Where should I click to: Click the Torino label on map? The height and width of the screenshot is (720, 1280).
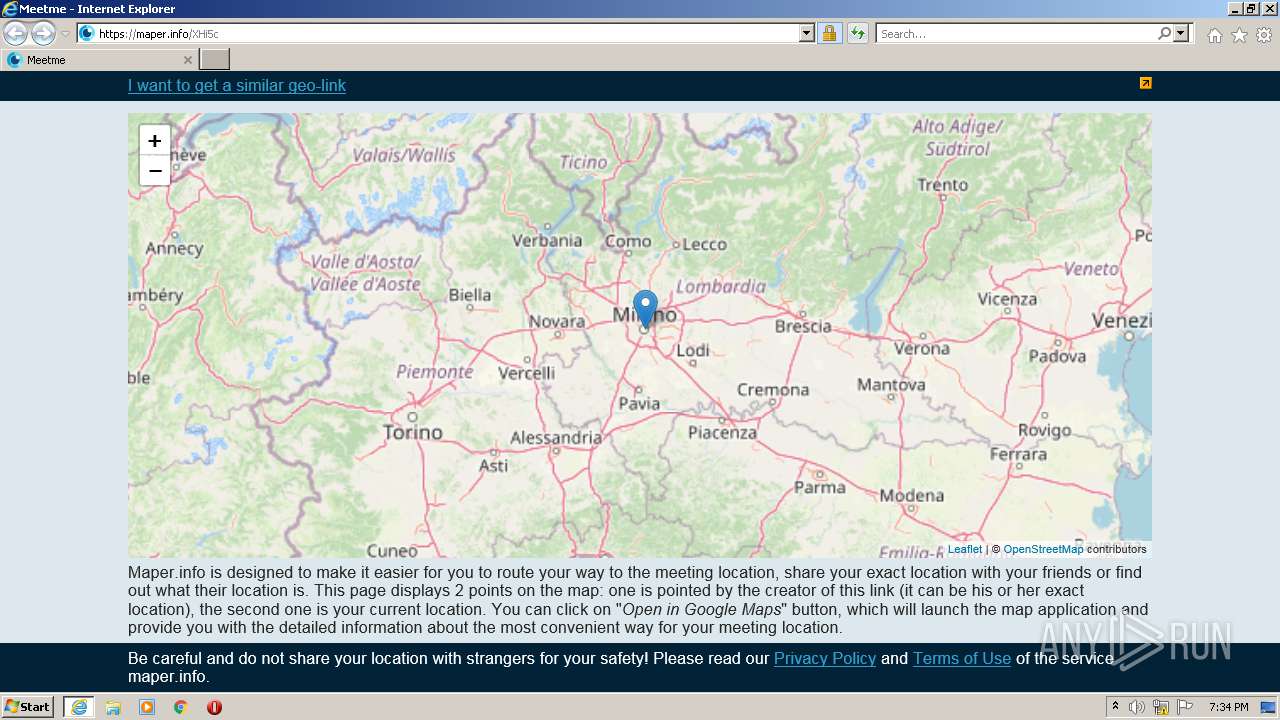tap(413, 432)
